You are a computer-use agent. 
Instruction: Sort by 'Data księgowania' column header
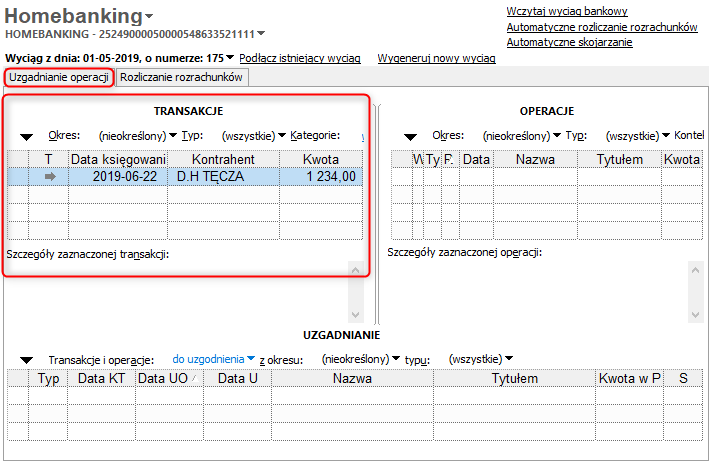coord(118,159)
